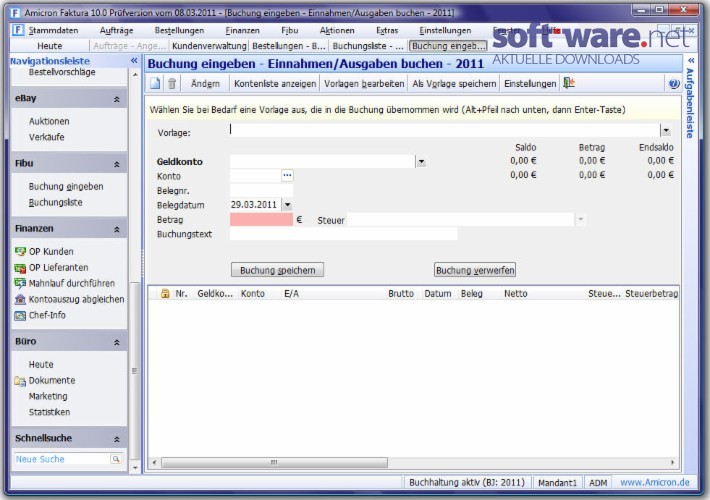Screen dimensions: 710x500
Task: Open Auktionen under eBay
Action: (x=49, y=121)
